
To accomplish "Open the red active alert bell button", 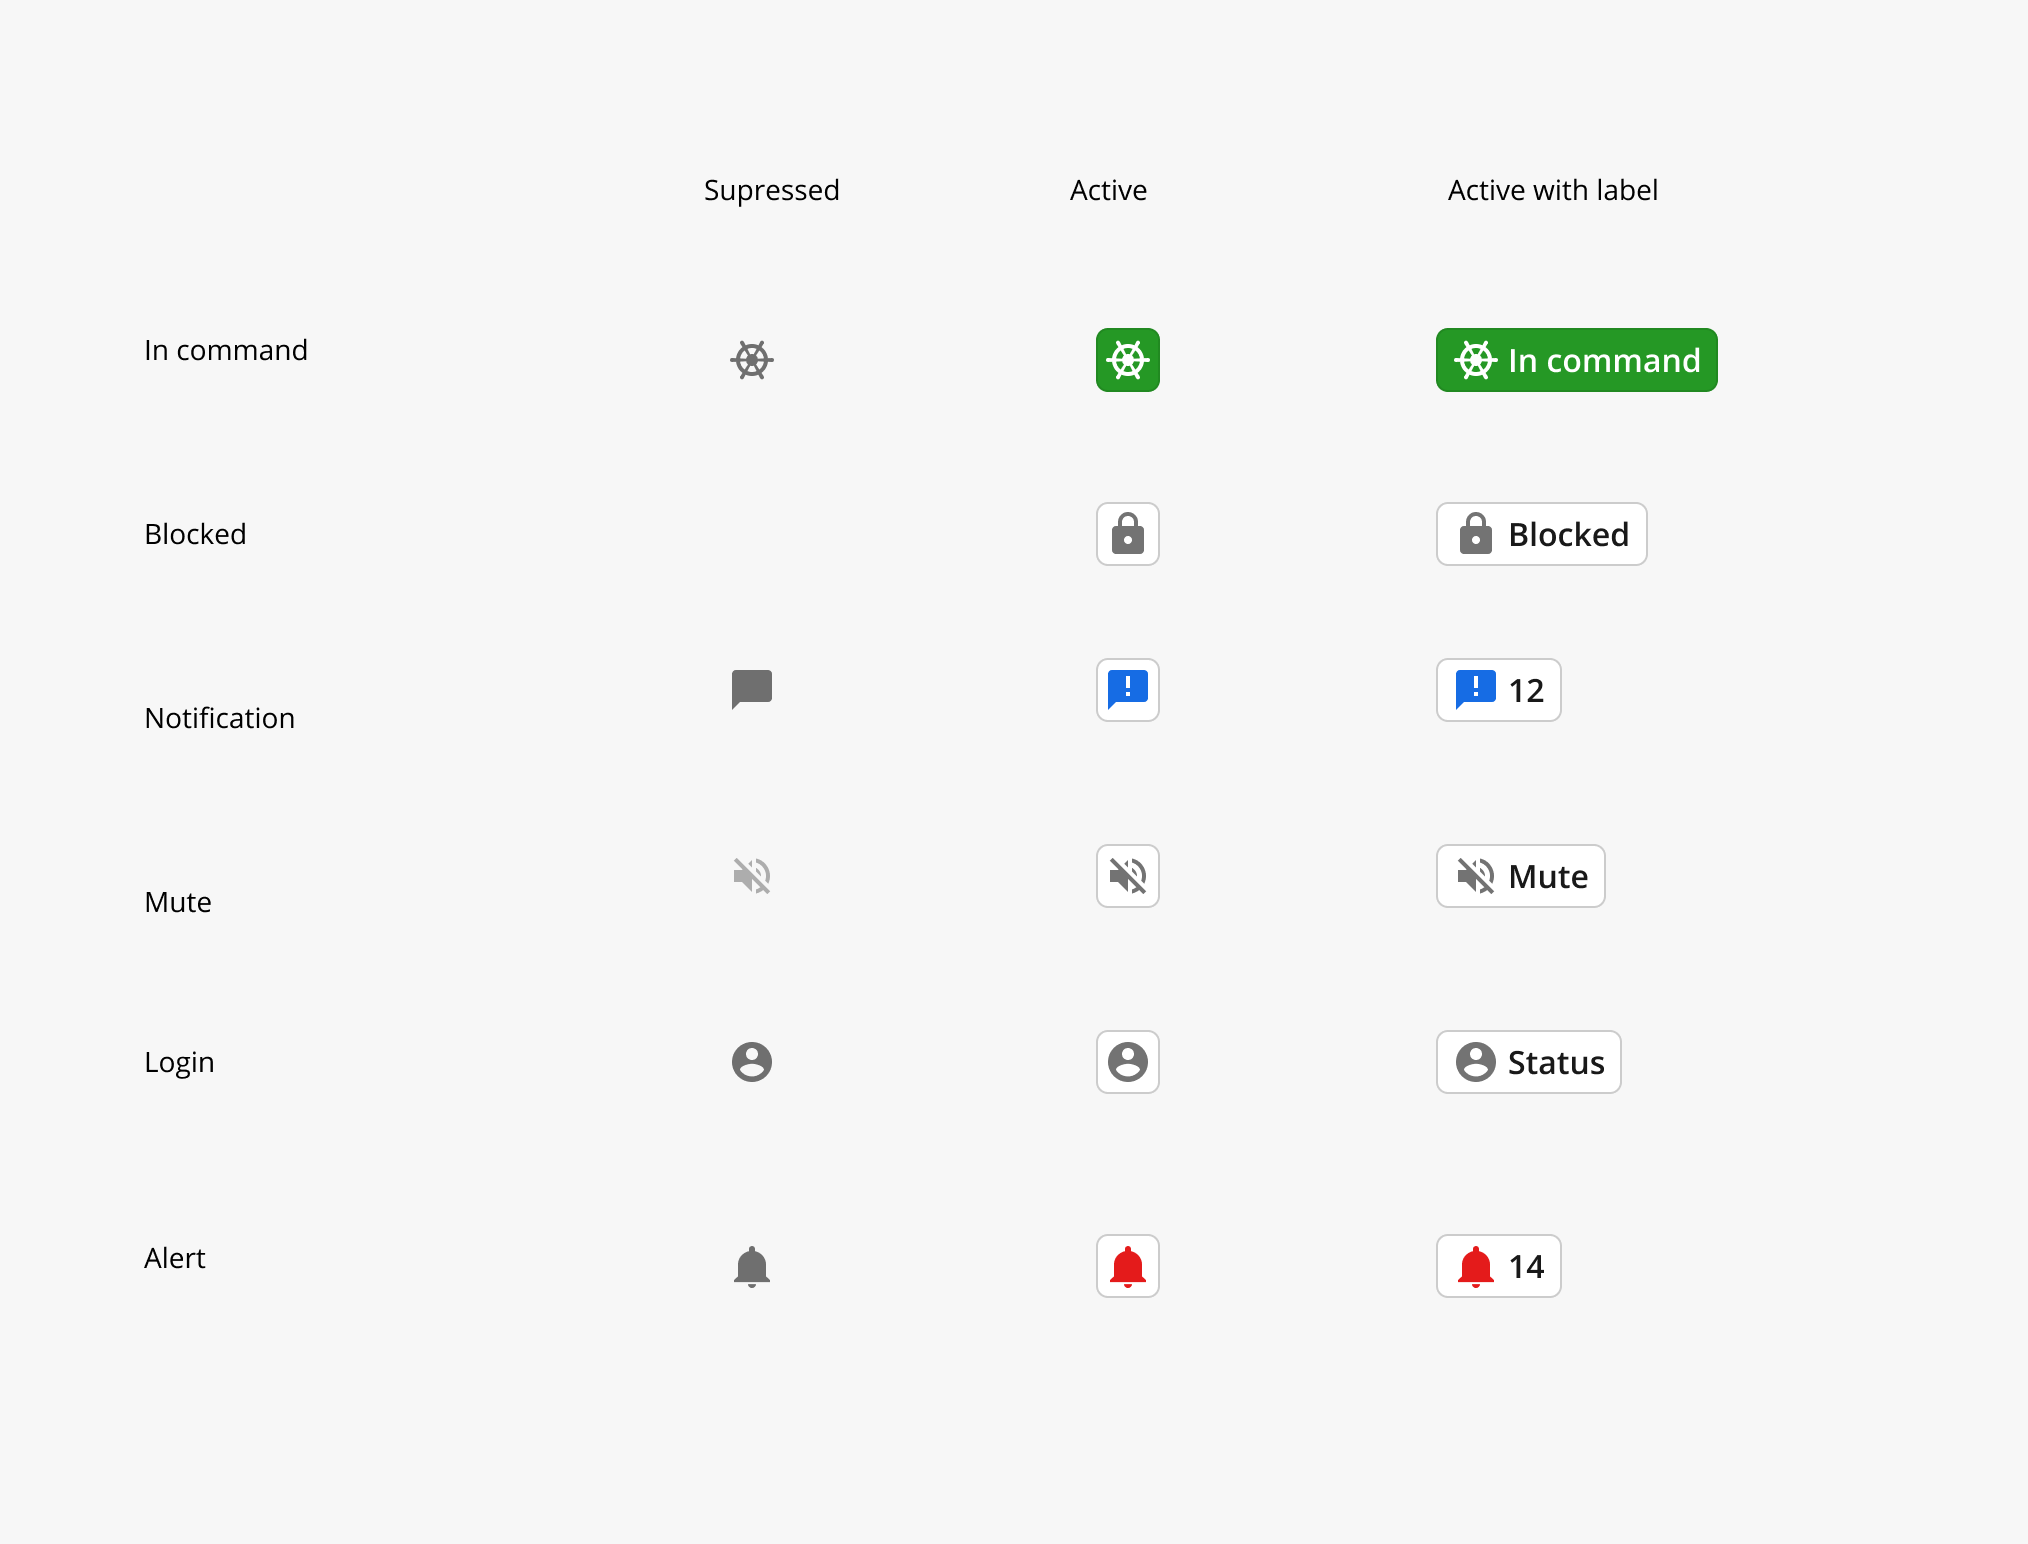I will 1128,1266.
